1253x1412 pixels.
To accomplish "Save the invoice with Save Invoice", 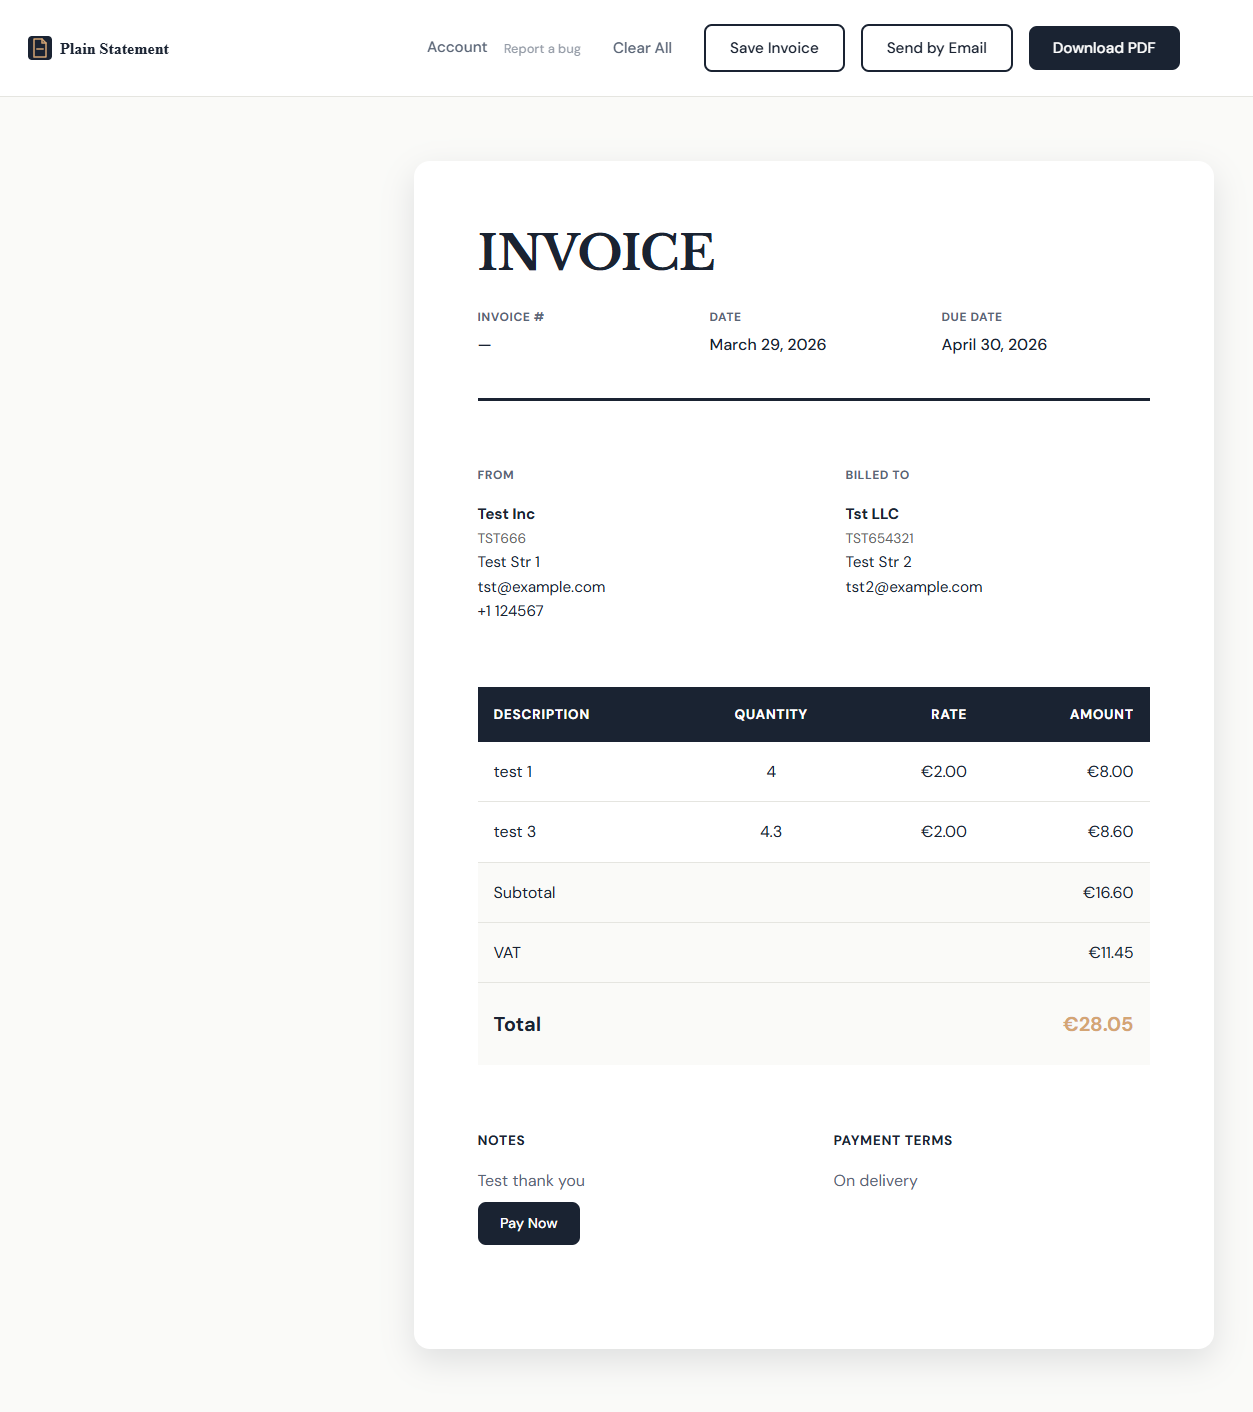I will [x=774, y=48].
